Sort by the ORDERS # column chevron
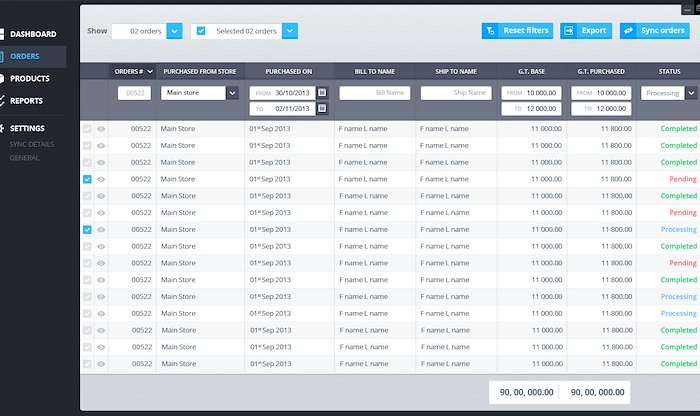Image resolution: width=700 pixels, height=416 pixels. click(150, 71)
